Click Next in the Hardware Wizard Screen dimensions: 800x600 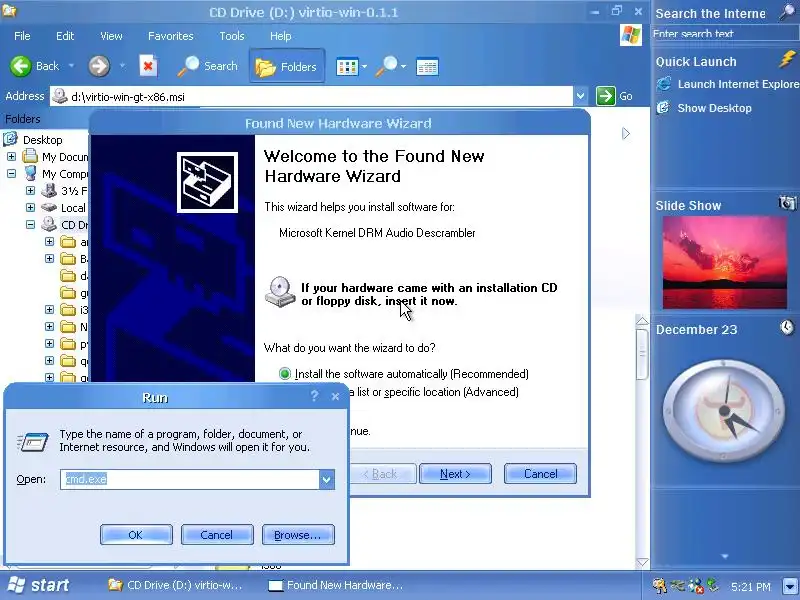tap(455, 473)
